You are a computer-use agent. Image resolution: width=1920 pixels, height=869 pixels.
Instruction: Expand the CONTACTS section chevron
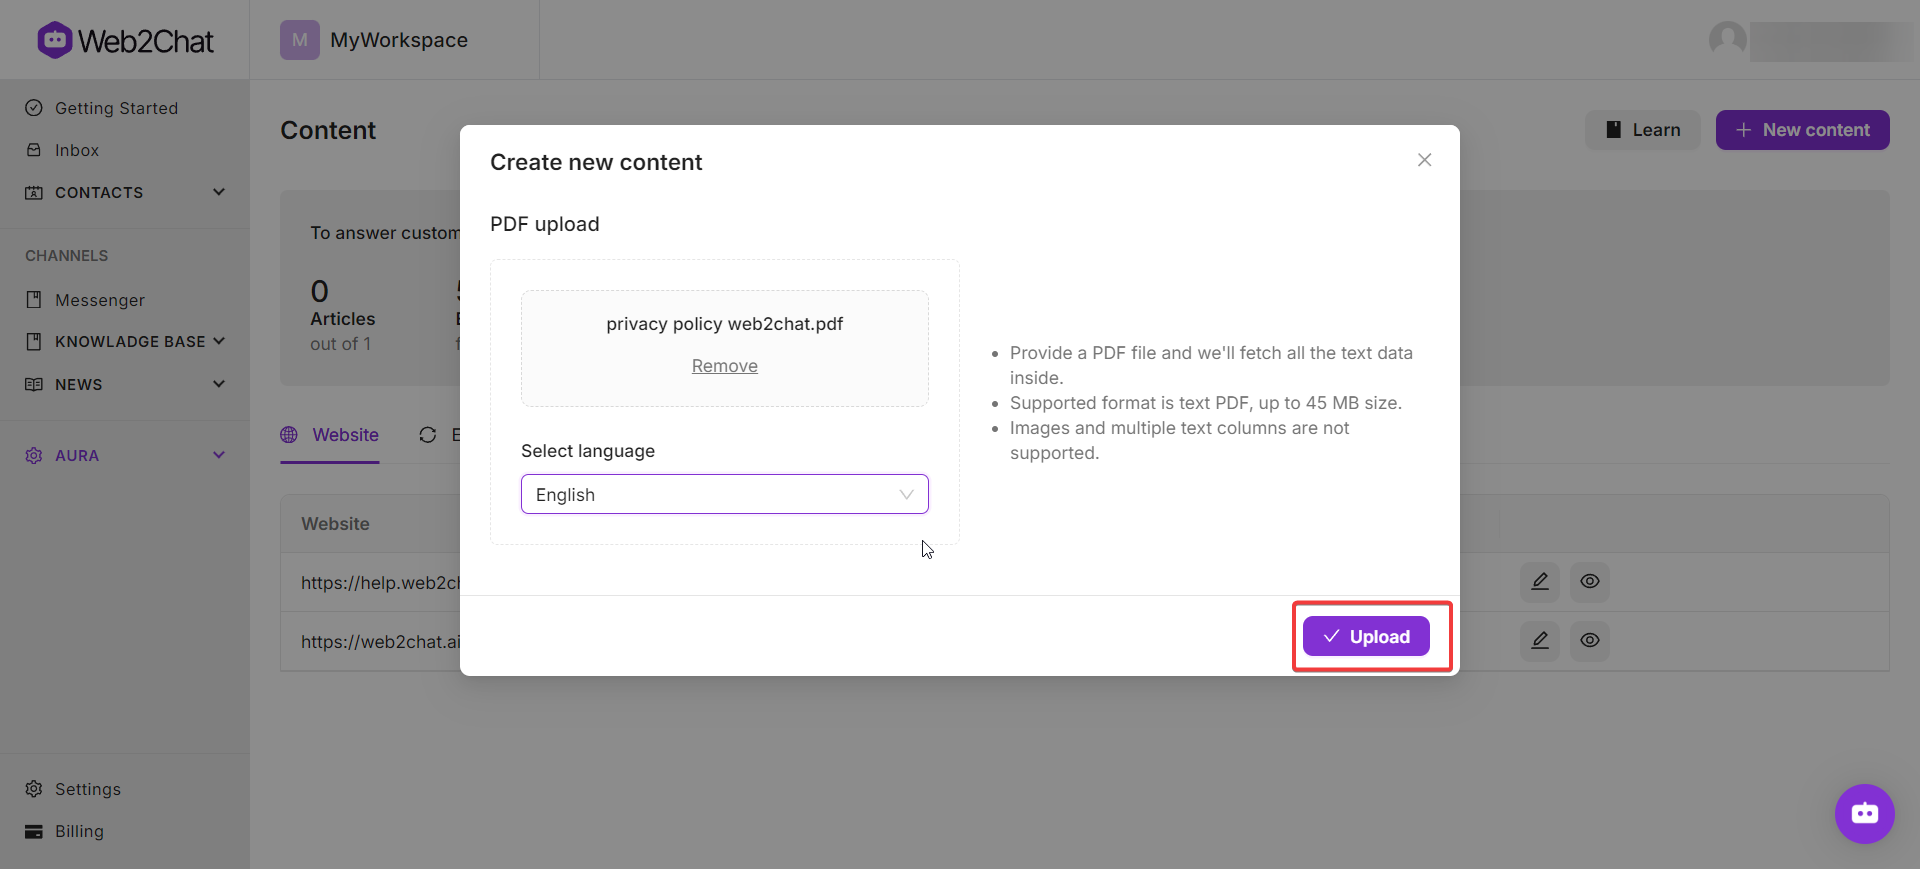pyautogui.click(x=219, y=192)
